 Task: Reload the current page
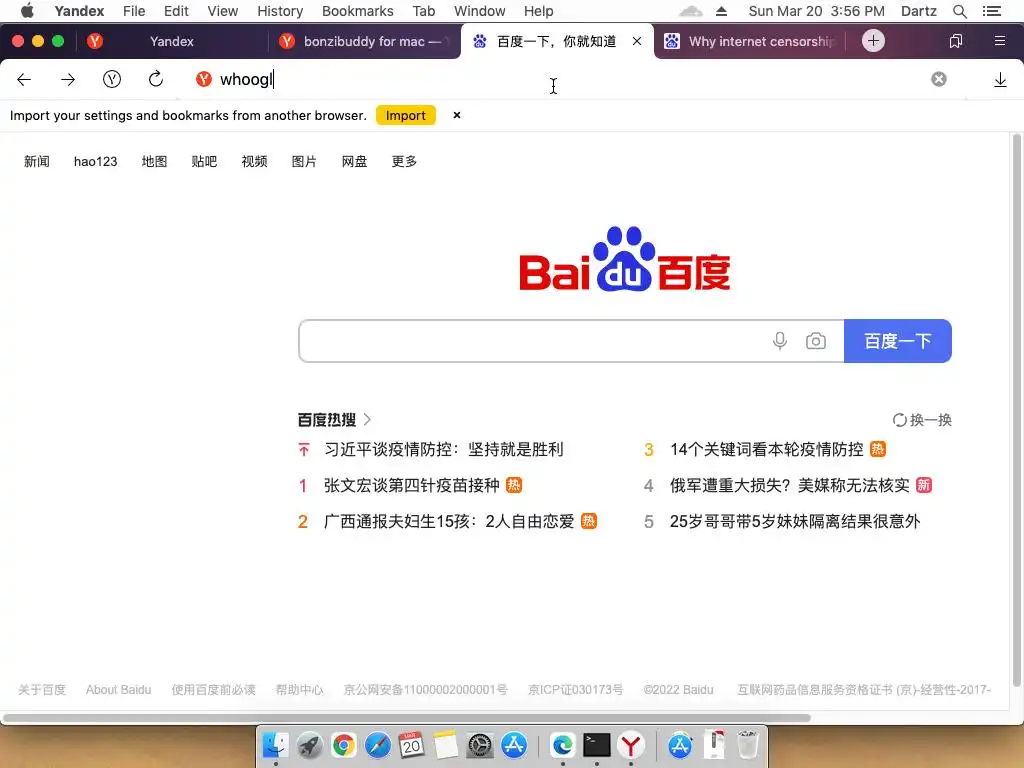click(x=155, y=80)
